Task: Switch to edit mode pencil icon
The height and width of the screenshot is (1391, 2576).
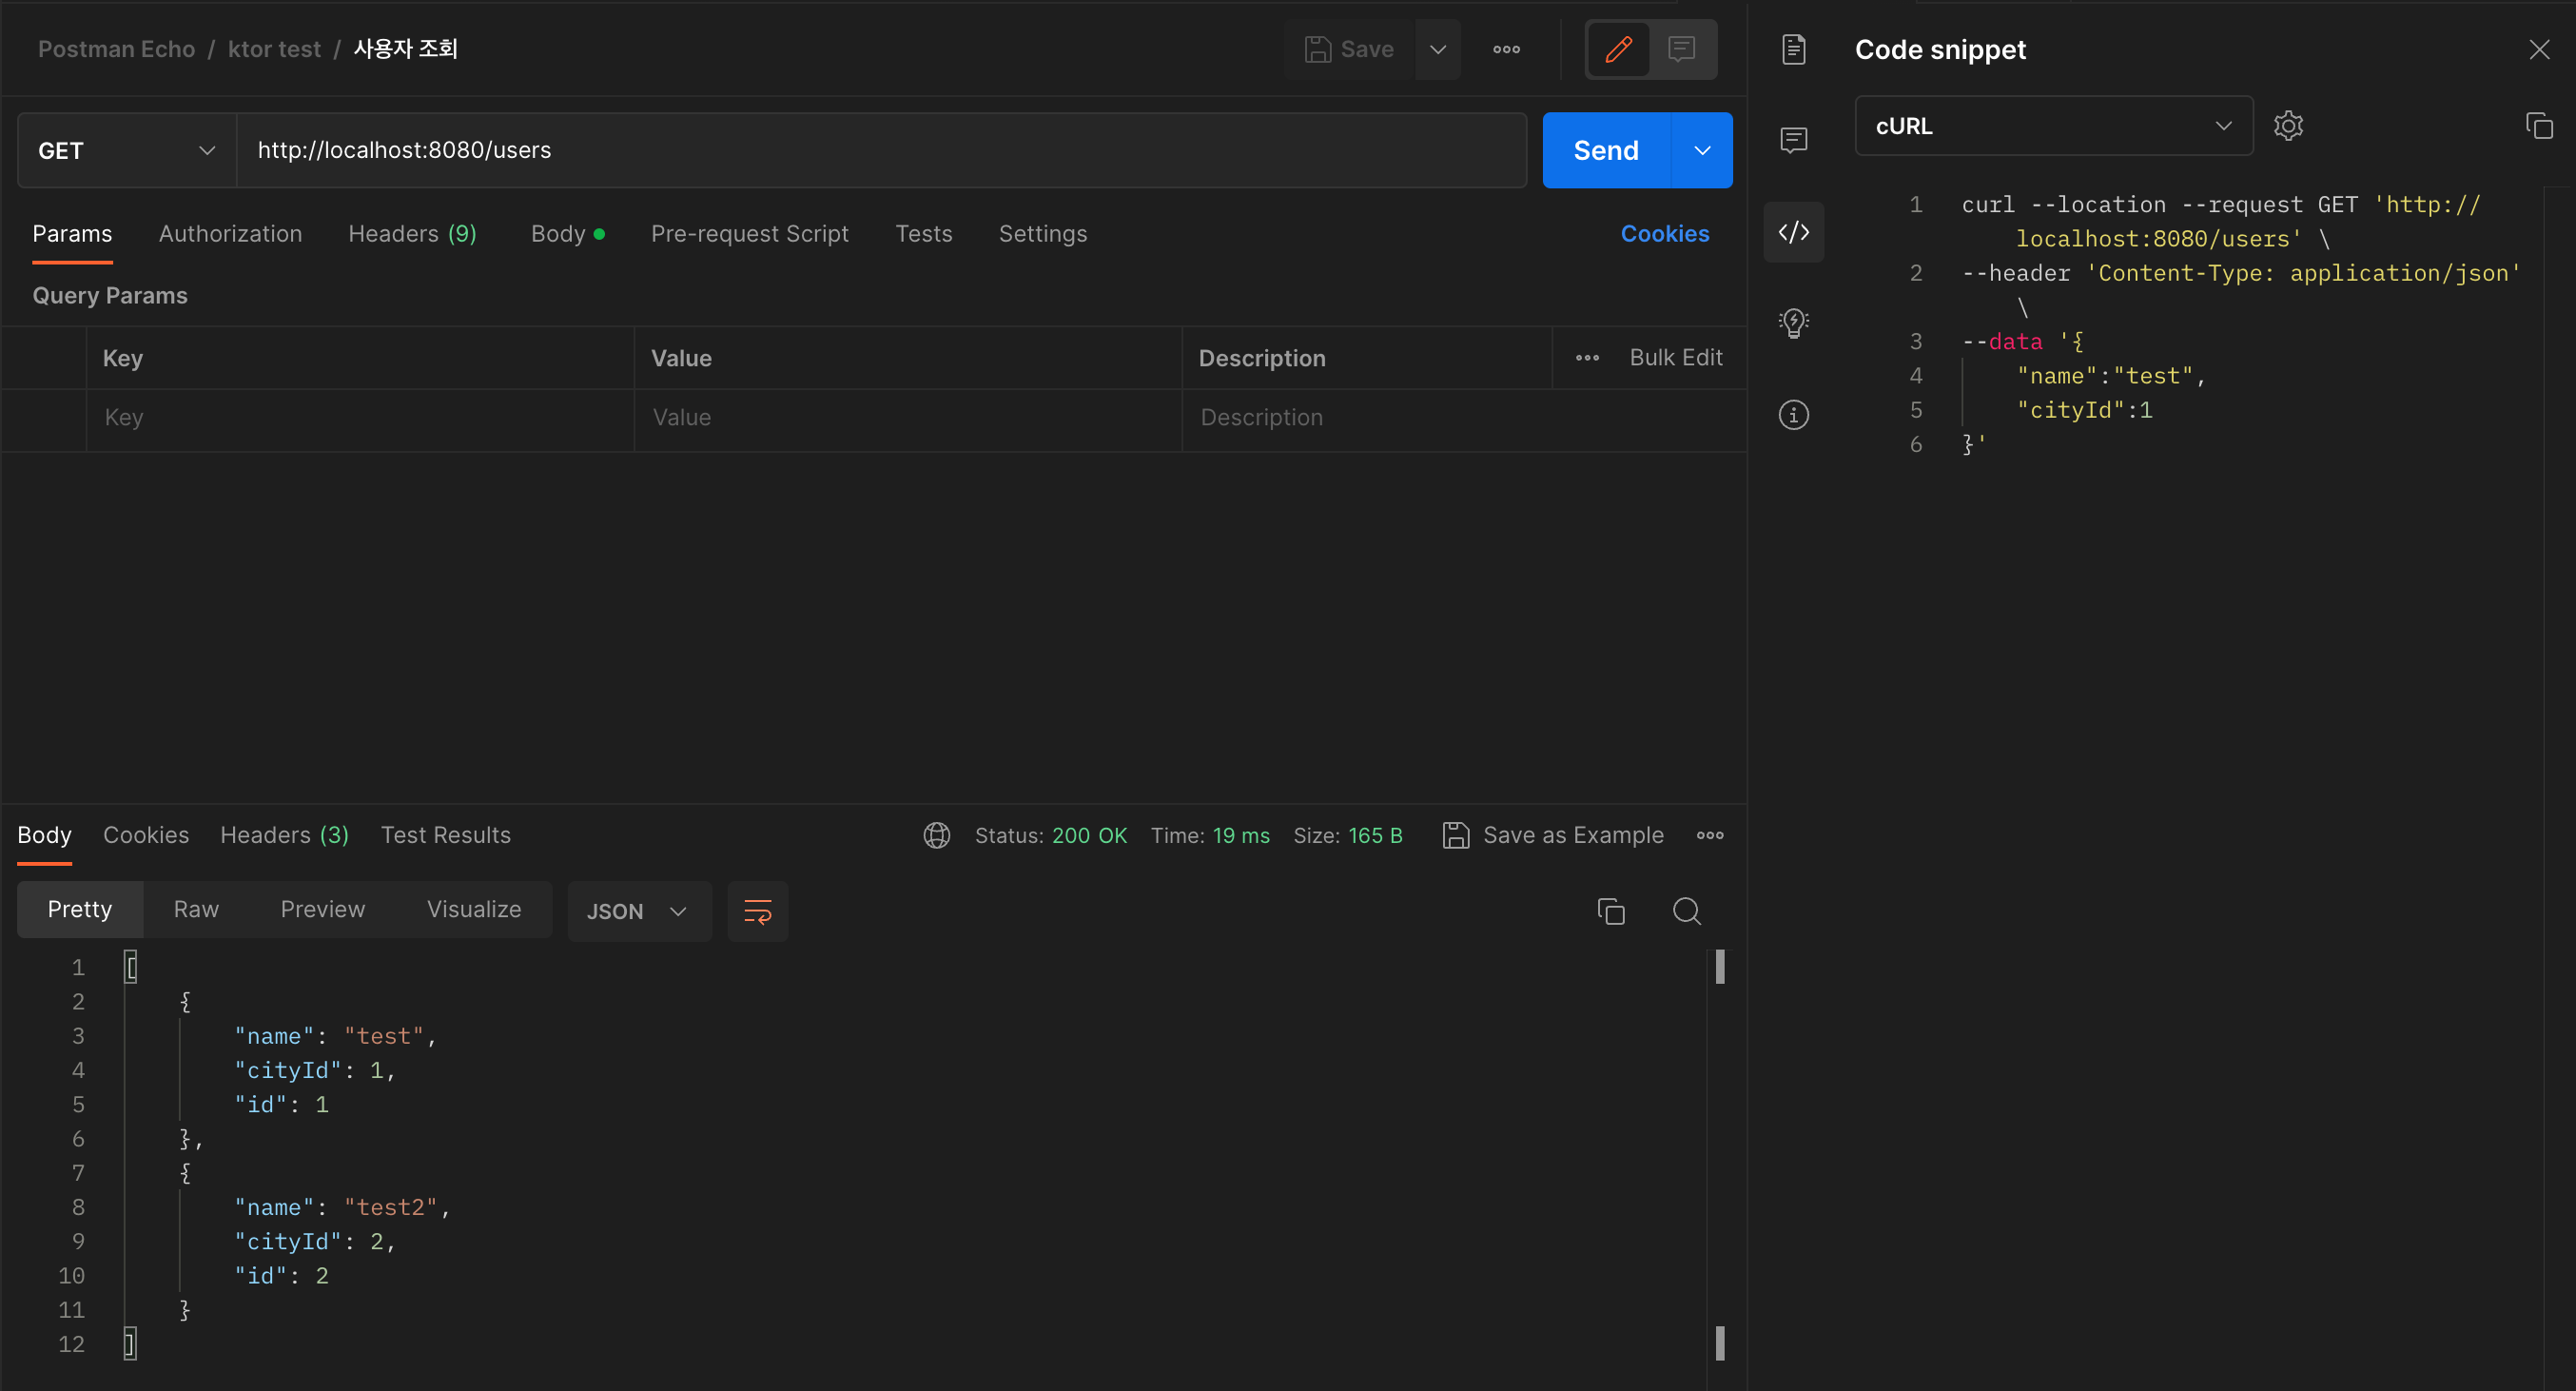Action: click(1619, 49)
